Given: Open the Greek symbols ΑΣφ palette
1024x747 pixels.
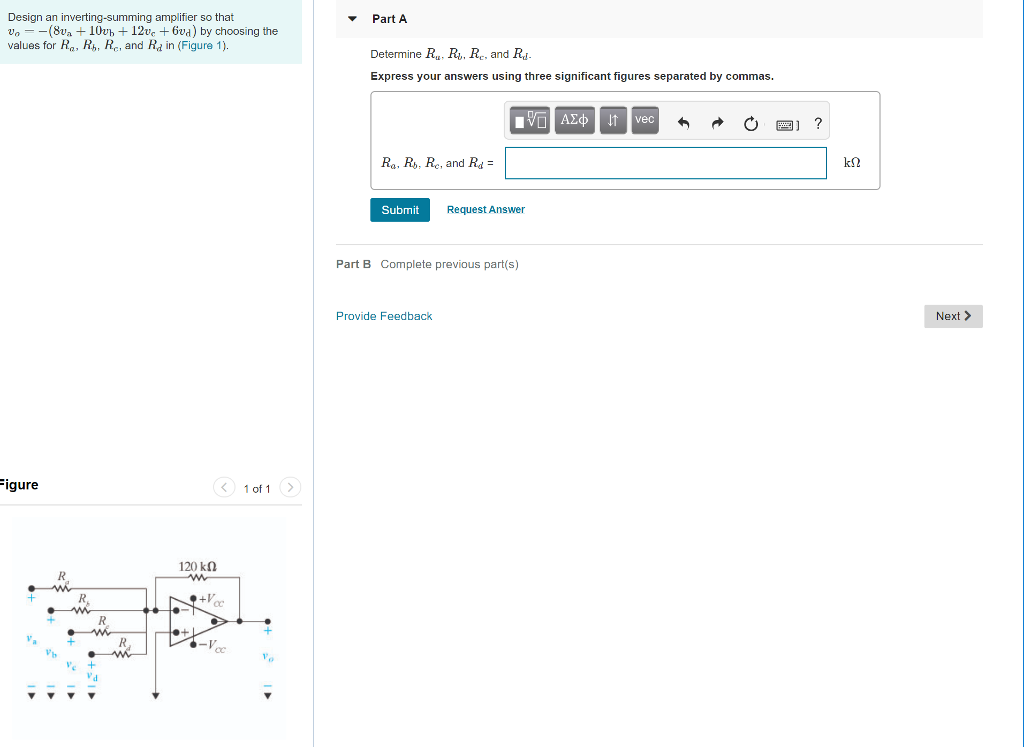Looking at the screenshot, I should (x=573, y=119).
